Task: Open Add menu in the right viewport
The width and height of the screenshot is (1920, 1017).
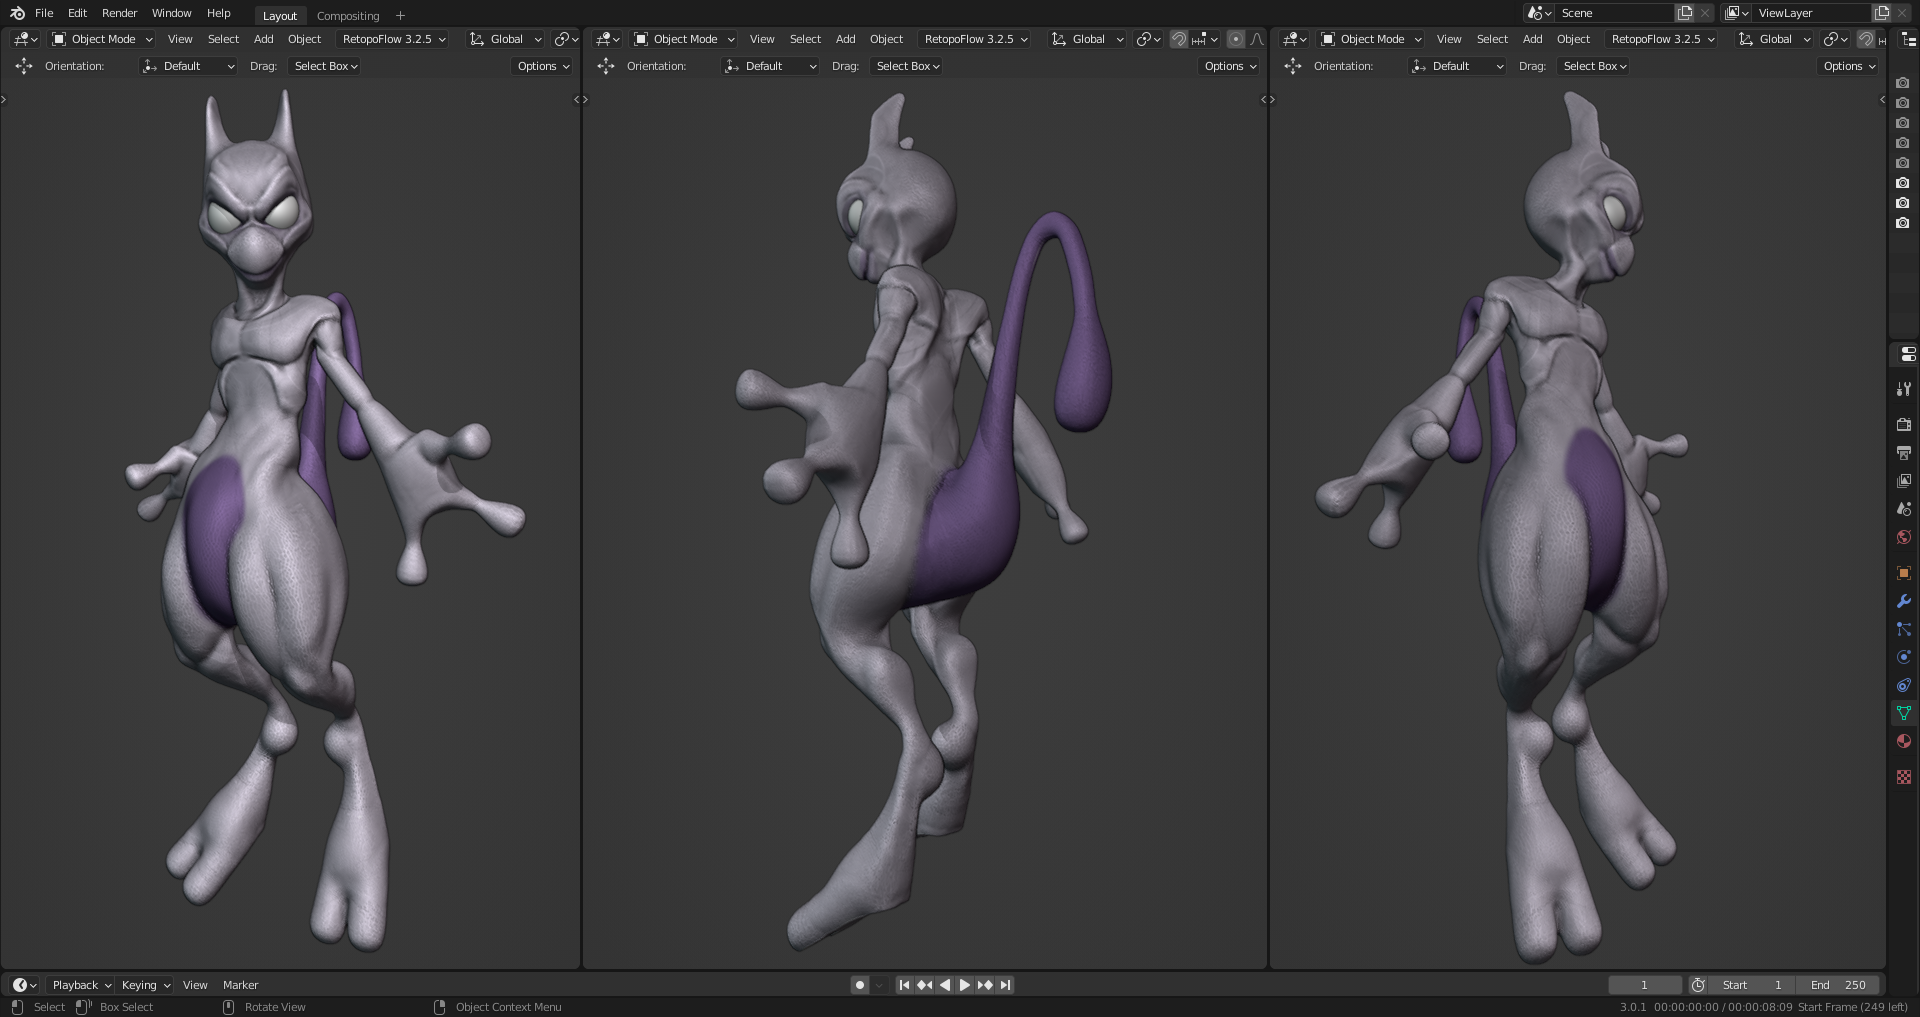Action: tap(1532, 39)
